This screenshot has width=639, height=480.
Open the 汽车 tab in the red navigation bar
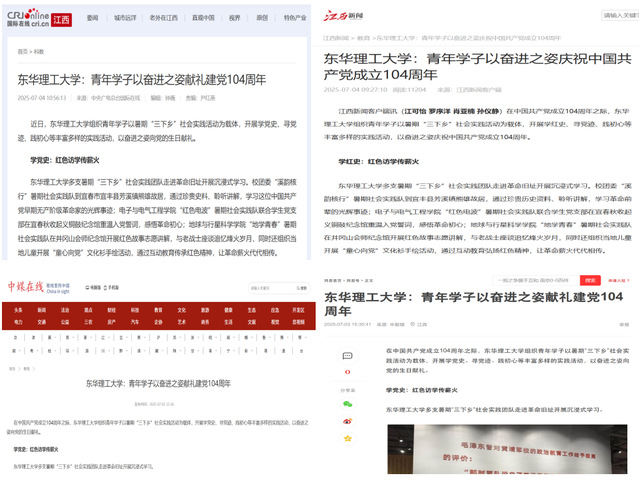pyautogui.click(x=135, y=322)
